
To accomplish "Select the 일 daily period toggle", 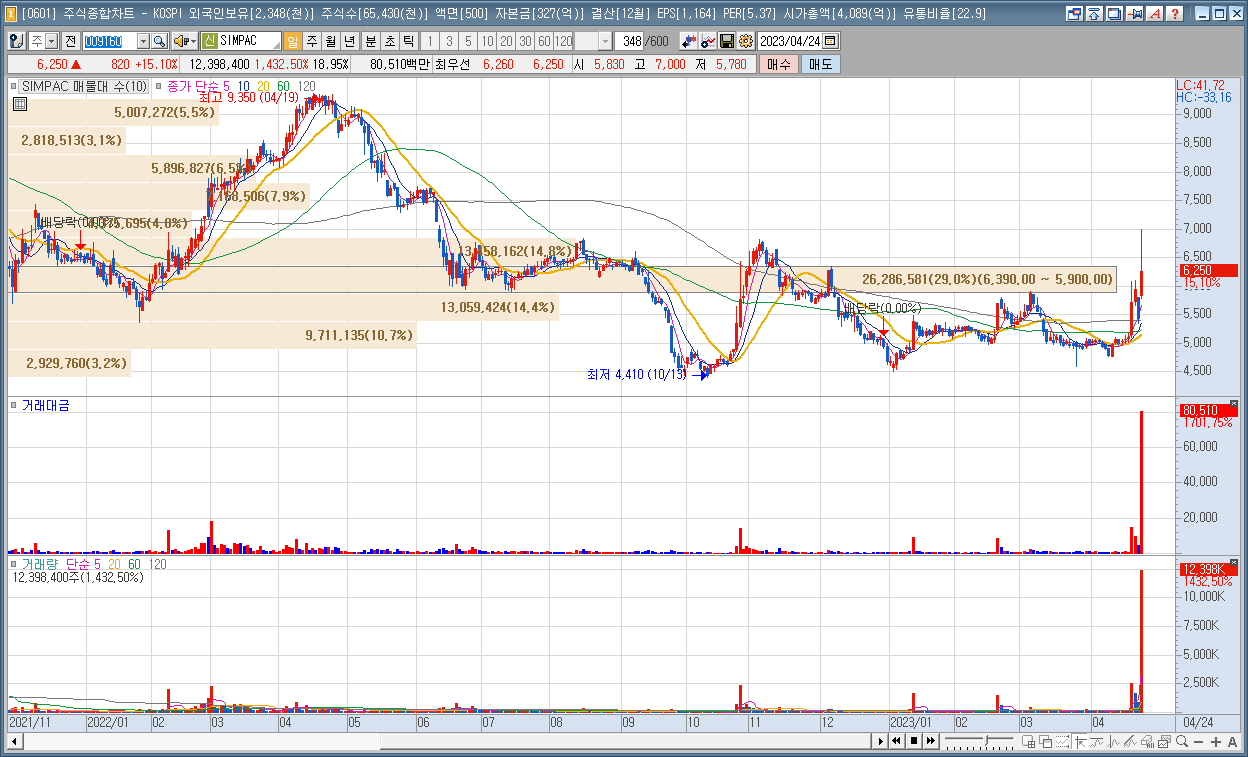I will tap(293, 41).
